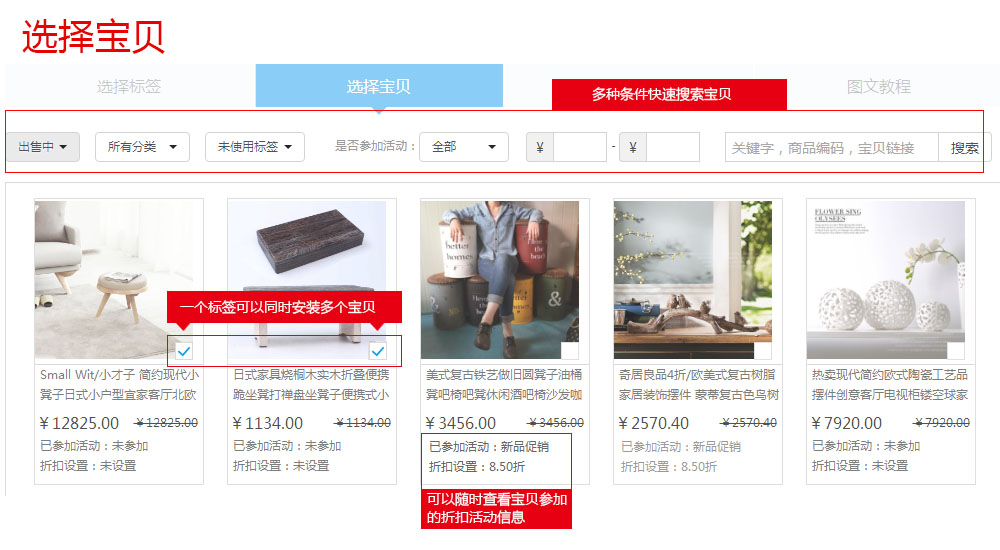1000x550 pixels.
Task: Click the minimum price input field
Action: [580, 147]
